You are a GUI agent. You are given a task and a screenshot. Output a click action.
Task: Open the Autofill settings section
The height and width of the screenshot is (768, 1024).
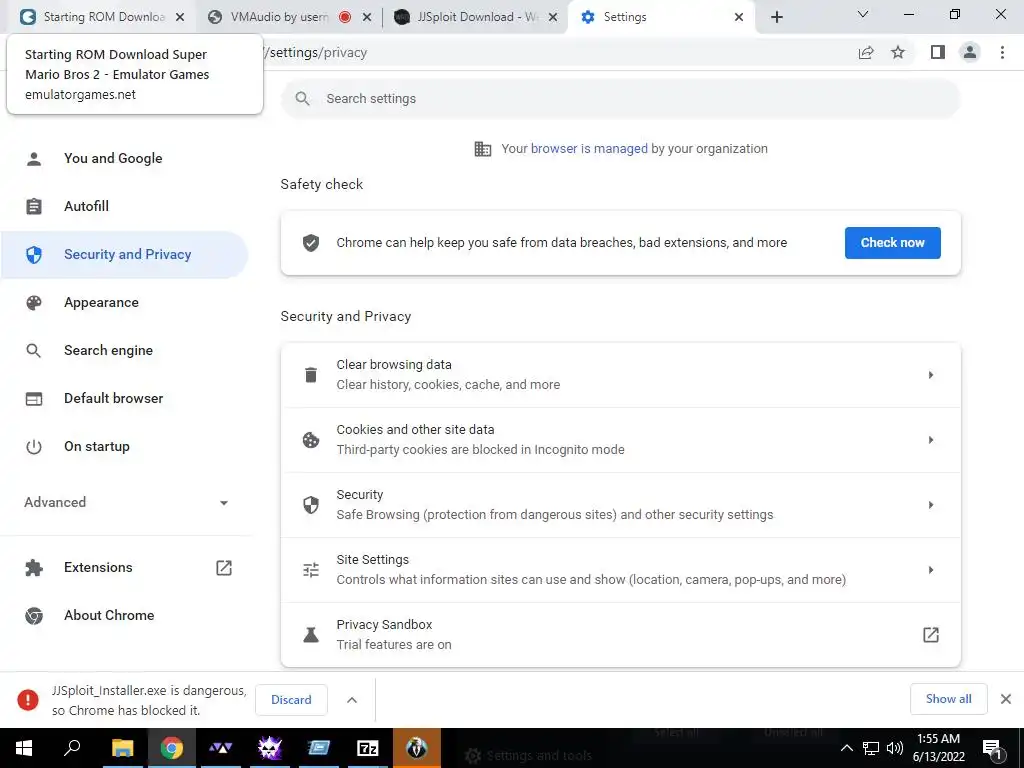(x=86, y=206)
